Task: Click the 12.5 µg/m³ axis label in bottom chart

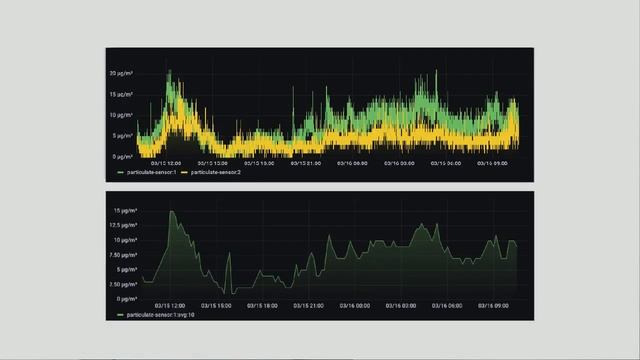Action: tap(123, 225)
